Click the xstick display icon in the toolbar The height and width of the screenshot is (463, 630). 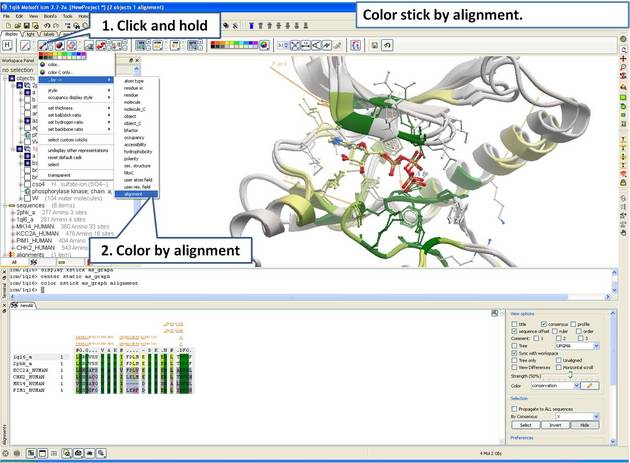point(44,45)
